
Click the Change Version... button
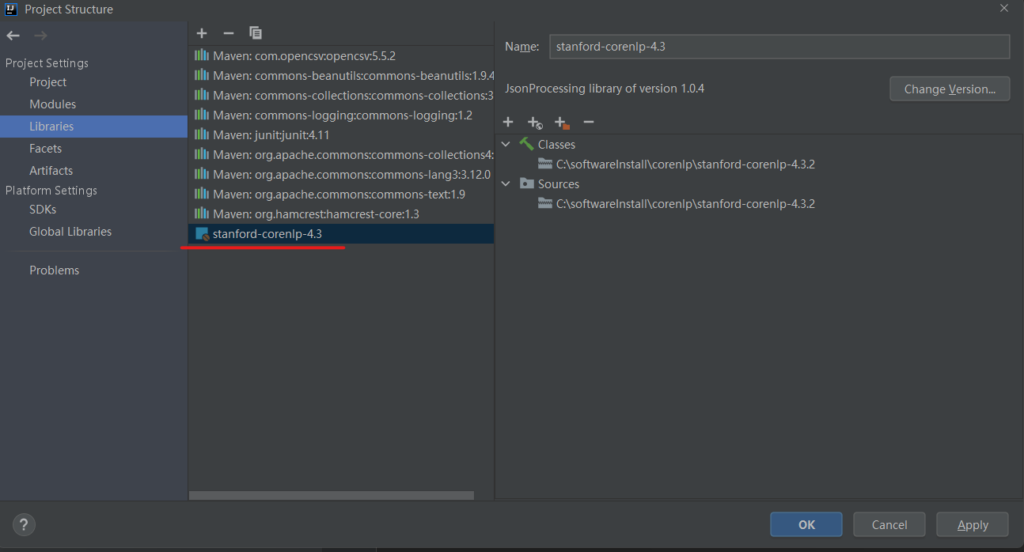(950, 89)
